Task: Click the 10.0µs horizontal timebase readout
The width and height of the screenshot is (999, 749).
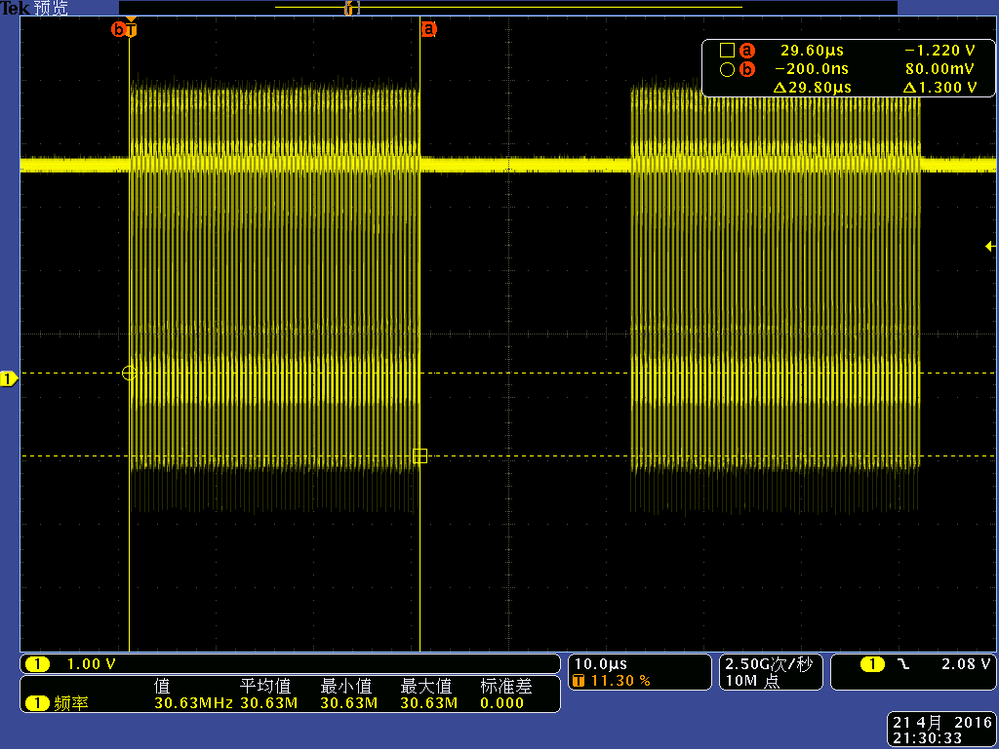Action: (x=601, y=664)
